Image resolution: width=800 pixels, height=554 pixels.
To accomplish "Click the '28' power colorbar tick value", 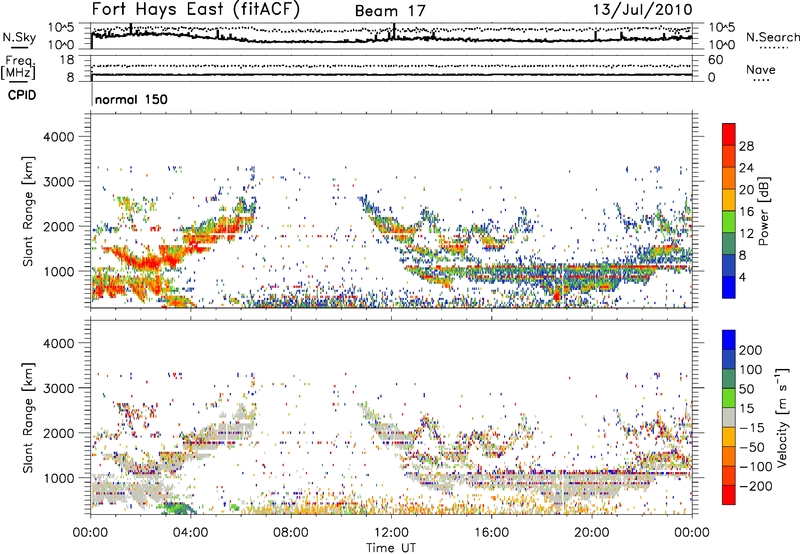I will [x=746, y=146].
